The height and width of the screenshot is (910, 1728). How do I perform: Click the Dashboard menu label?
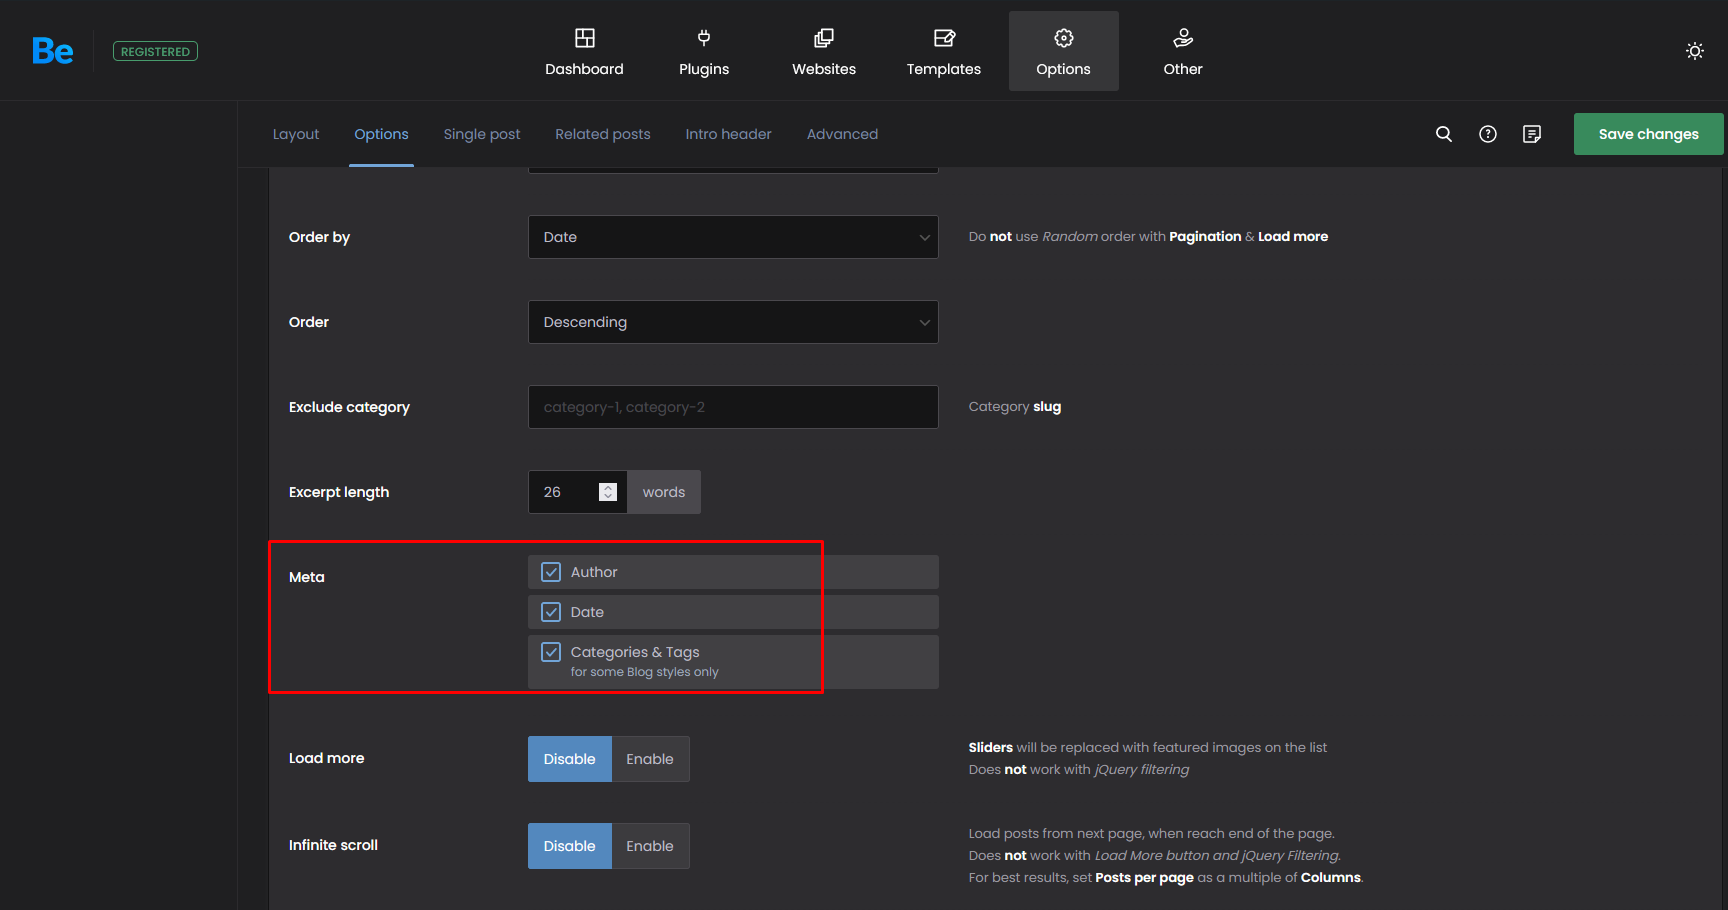584,69
